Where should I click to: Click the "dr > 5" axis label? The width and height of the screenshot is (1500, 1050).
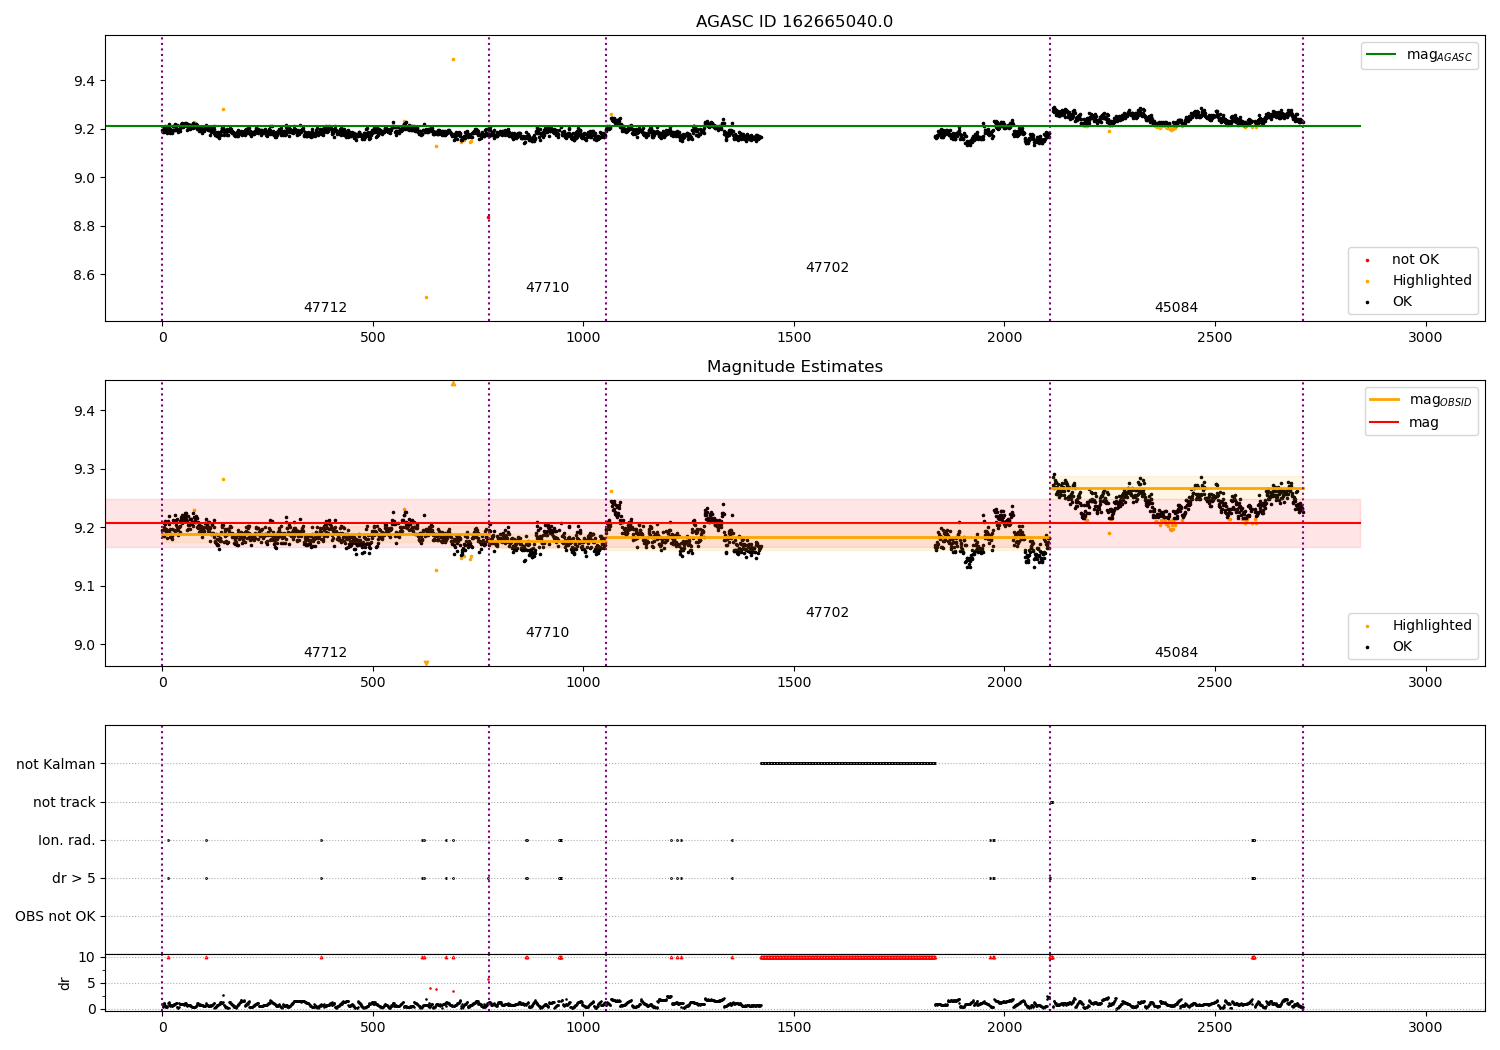(x=74, y=879)
